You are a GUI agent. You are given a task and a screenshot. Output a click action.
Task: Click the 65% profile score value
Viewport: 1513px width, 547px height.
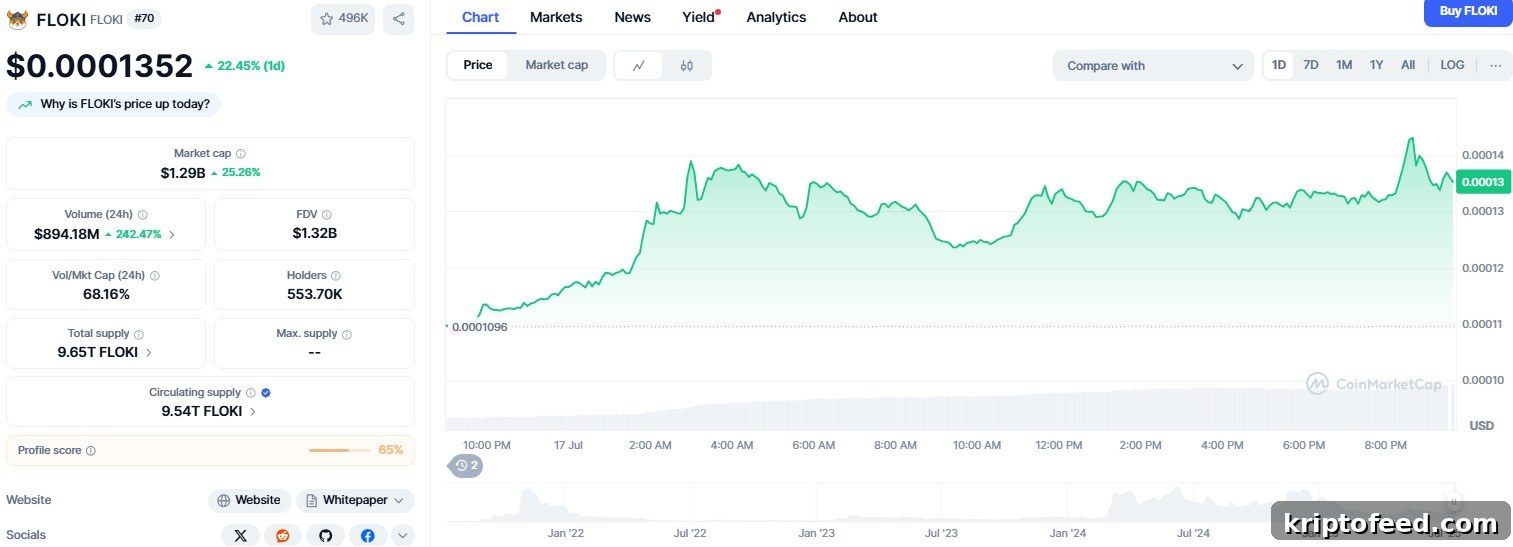pos(391,451)
